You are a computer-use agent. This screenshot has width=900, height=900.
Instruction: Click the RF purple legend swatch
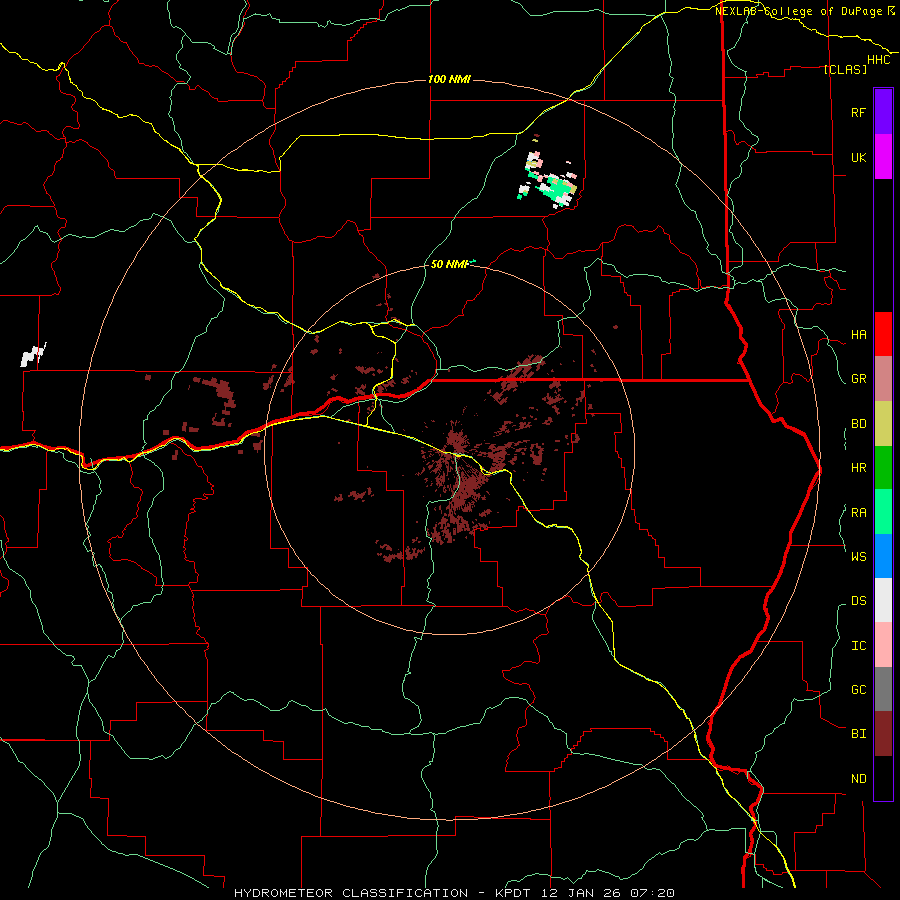point(883,112)
